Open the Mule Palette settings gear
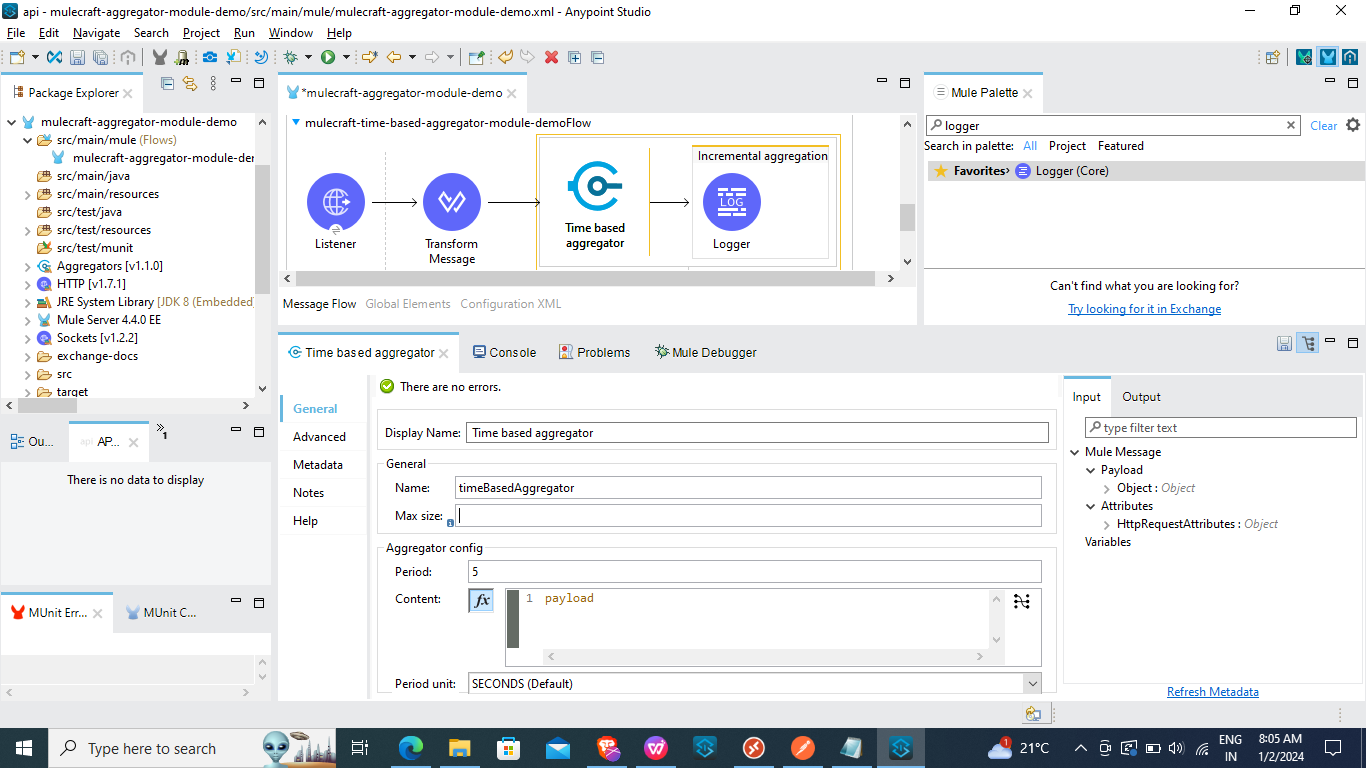This screenshot has width=1366, height=768. (x=1353, y=125)
